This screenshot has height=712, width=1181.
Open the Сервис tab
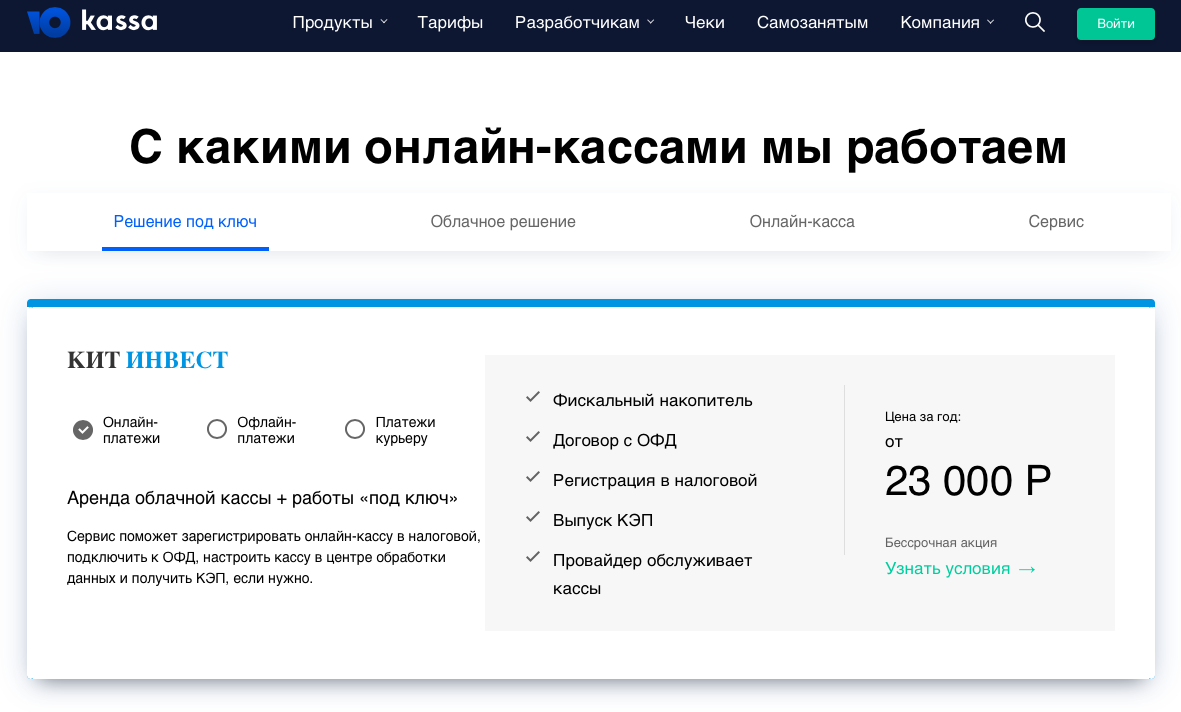[1056, 222]
